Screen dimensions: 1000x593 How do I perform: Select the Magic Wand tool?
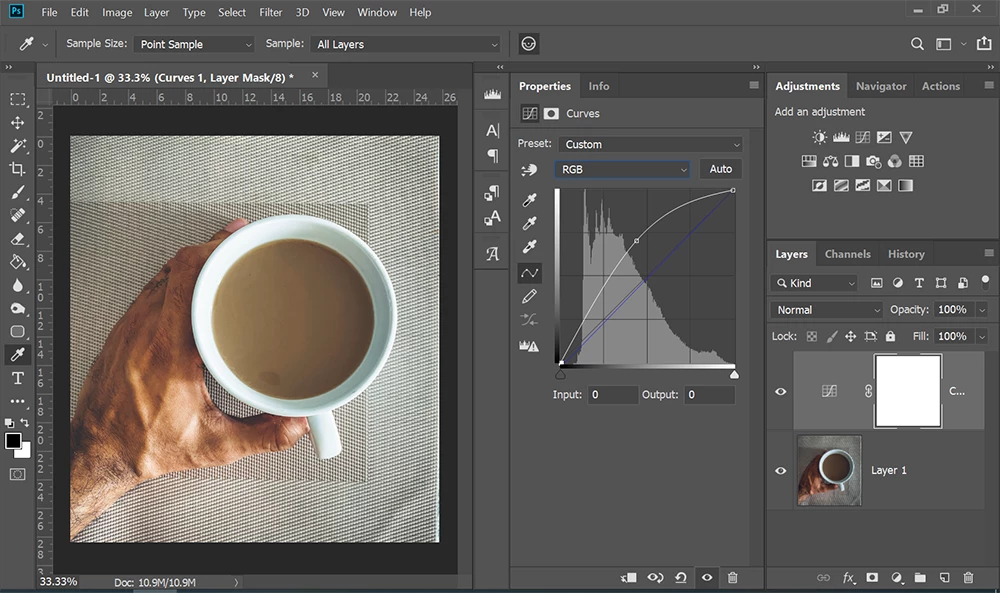(18, 145)
